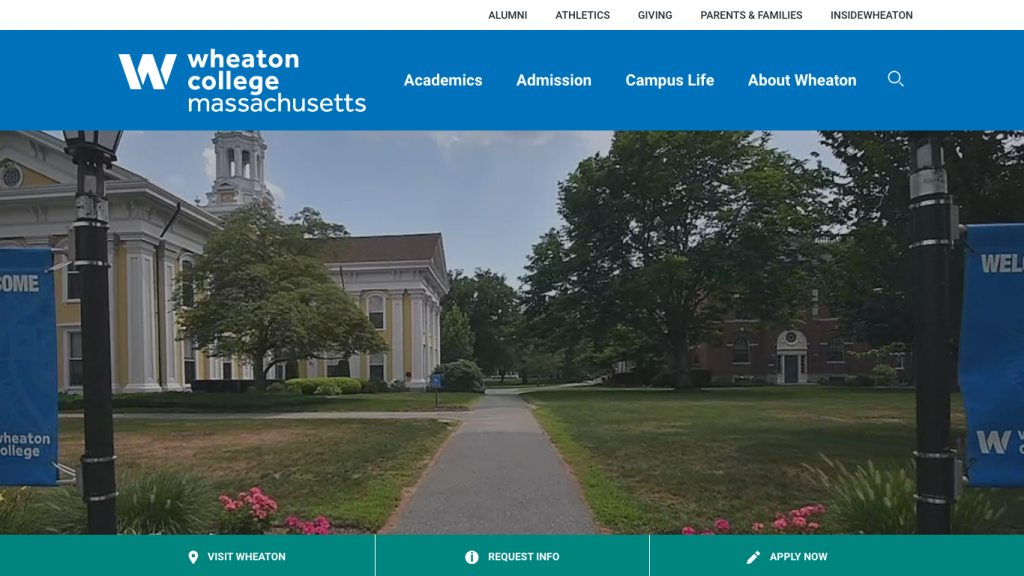Viewport: 1024px width, 576px height.
Task: Open the Athletics link in top bar
Action: click(583, 15)
